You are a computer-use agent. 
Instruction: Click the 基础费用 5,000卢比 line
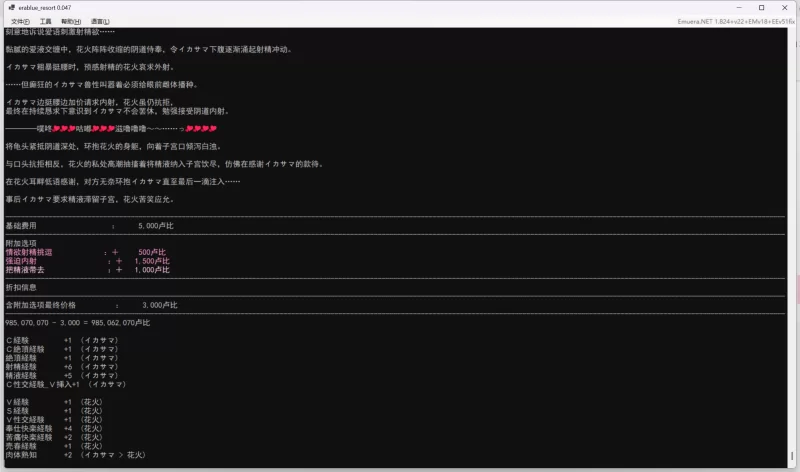(90, 226)
